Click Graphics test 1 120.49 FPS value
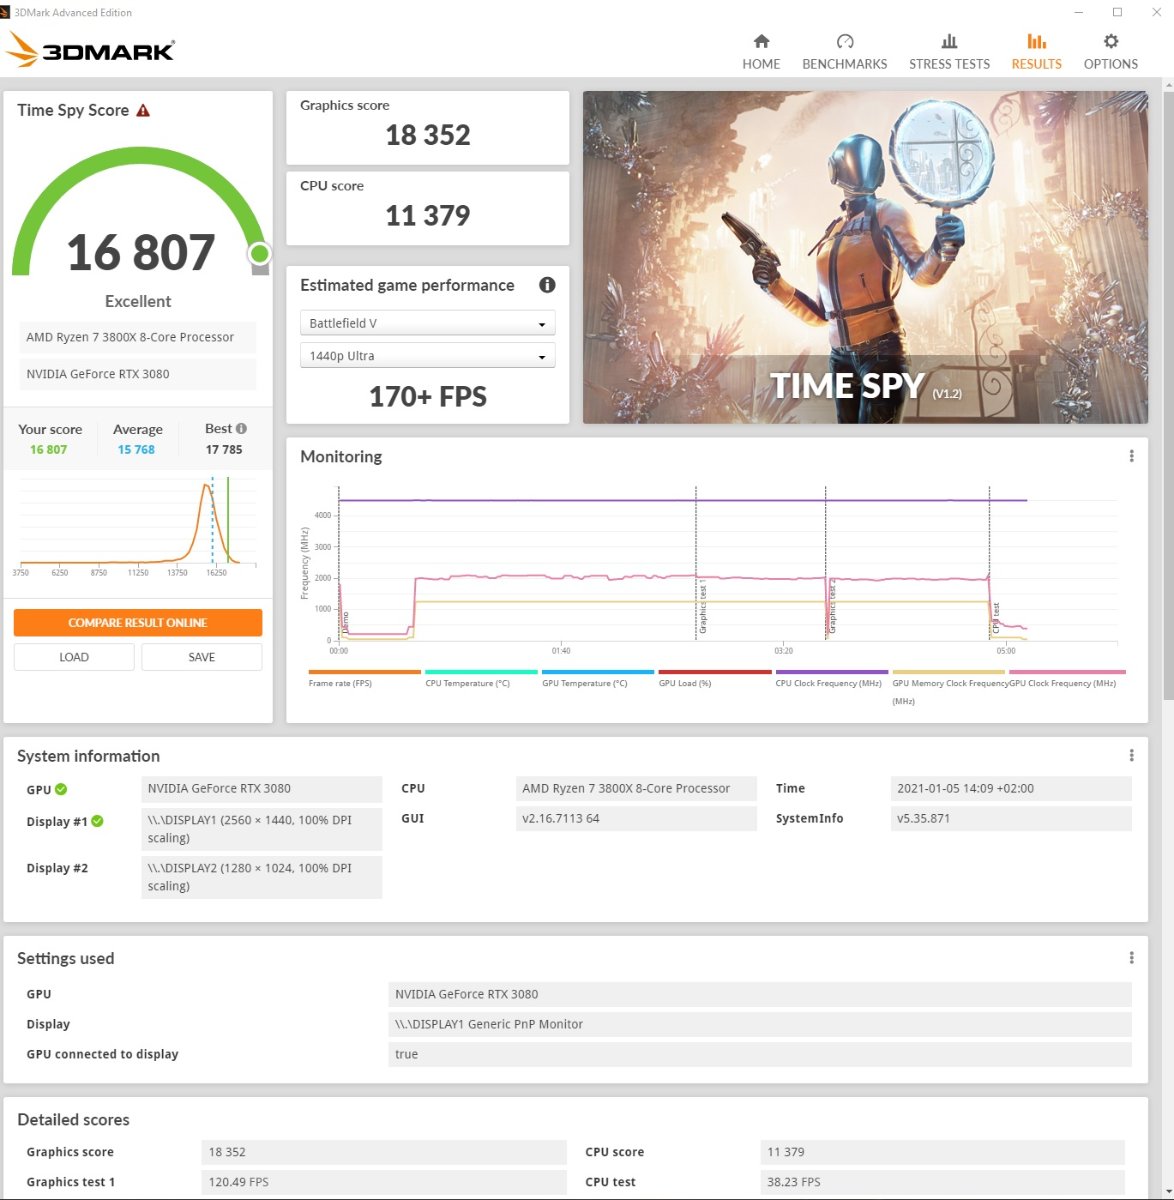This screenshot has height=1200, width=1174. [384, 1182]
